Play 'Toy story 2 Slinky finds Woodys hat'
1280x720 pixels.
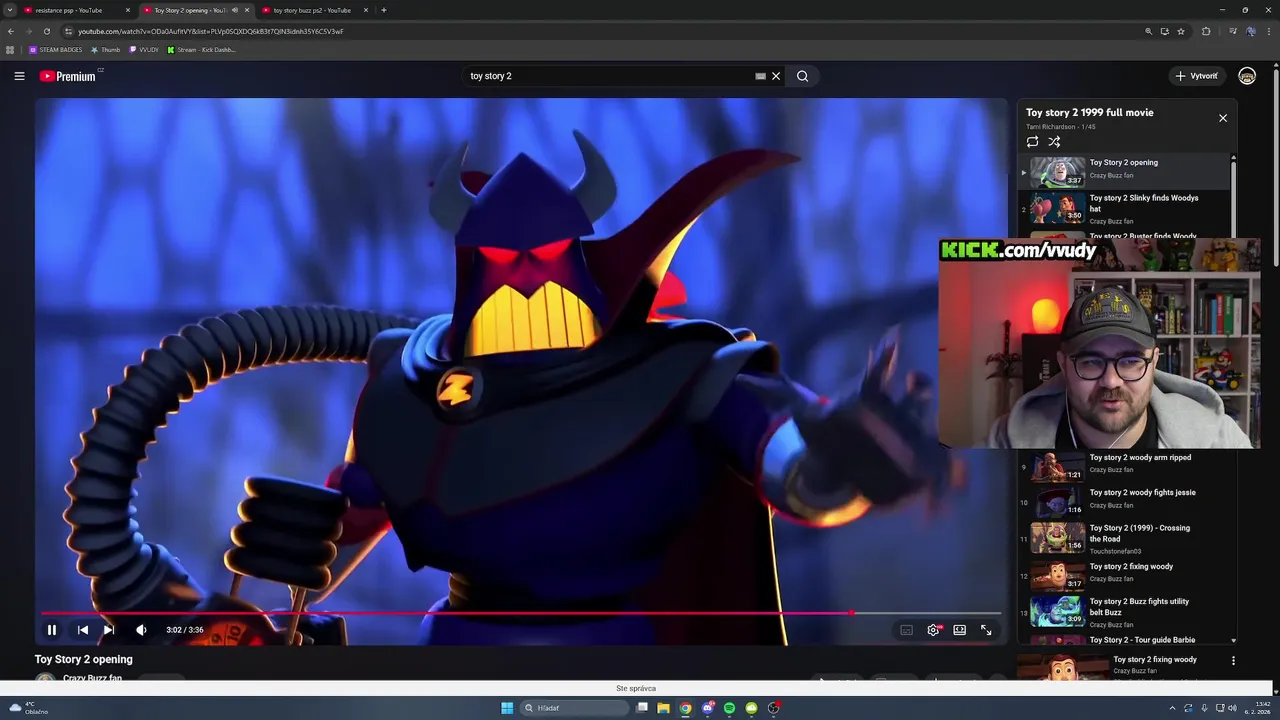pyautogui.click(x=1124, y=208)
